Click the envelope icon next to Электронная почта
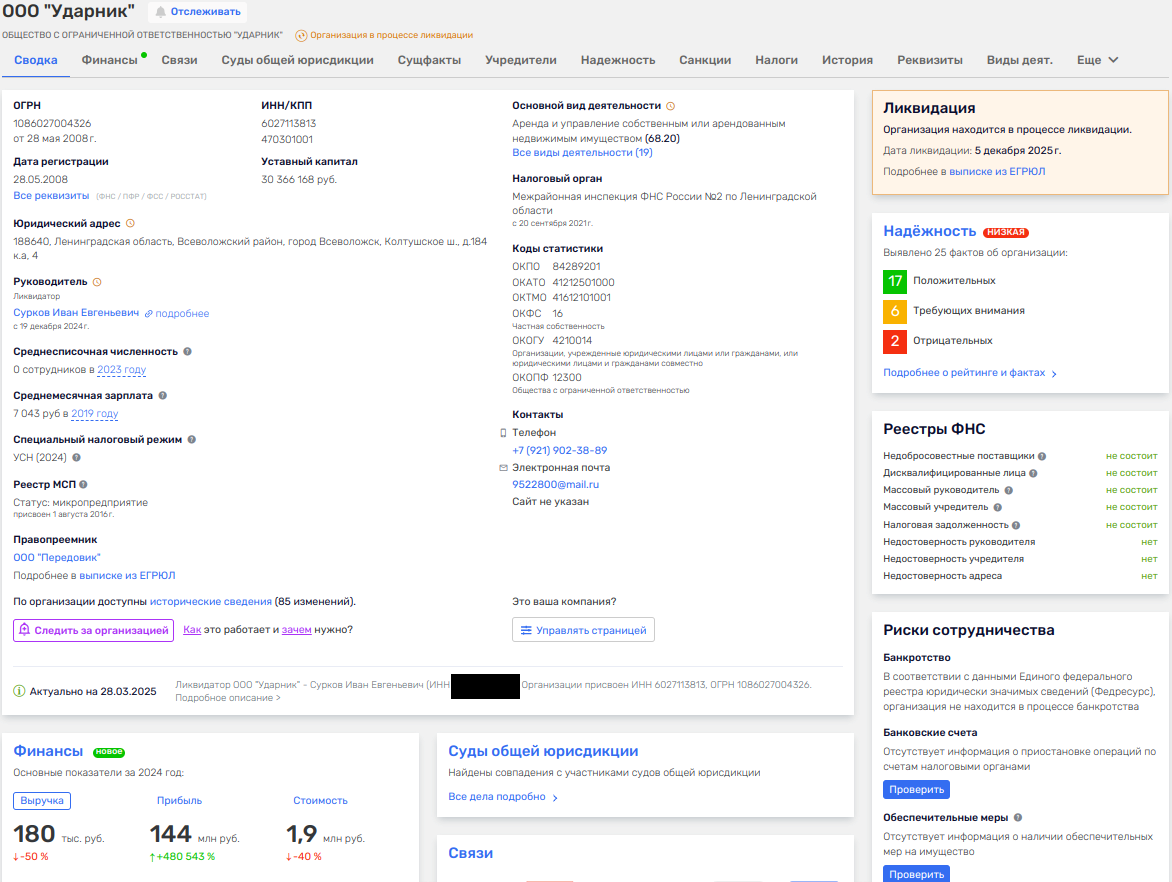Screen dimensions: 1172x882 503,468
